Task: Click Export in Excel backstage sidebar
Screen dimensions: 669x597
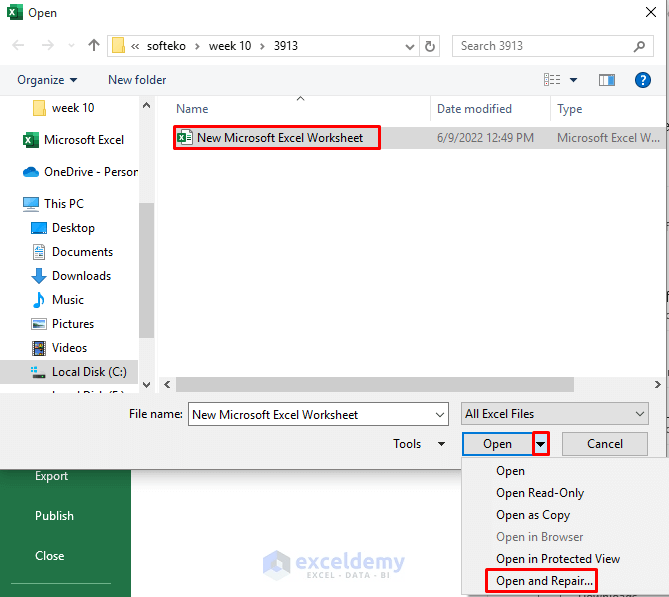Action: tap(51, 476)
